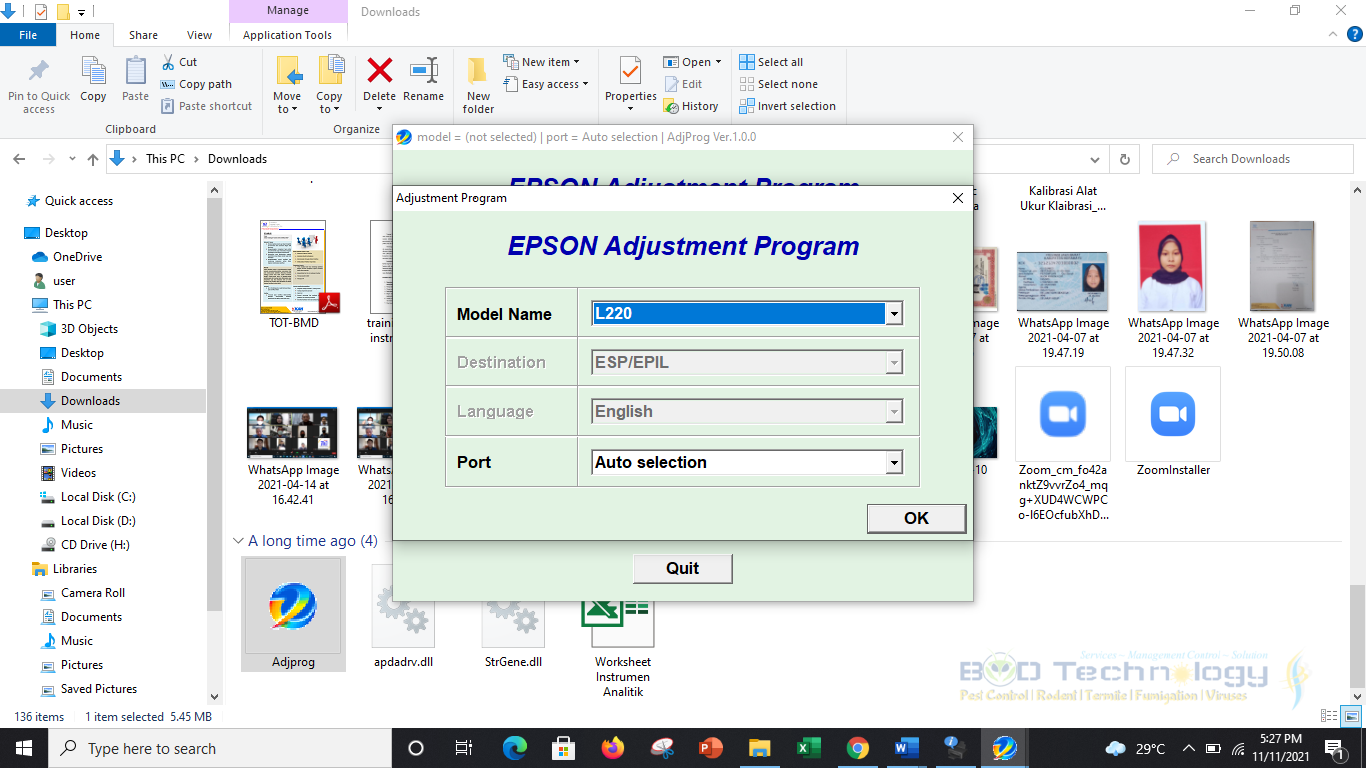This screenshot has width=1366, height=768.
Task: Open Firefox from the taskbar
Action: click(x=612, y=748)
